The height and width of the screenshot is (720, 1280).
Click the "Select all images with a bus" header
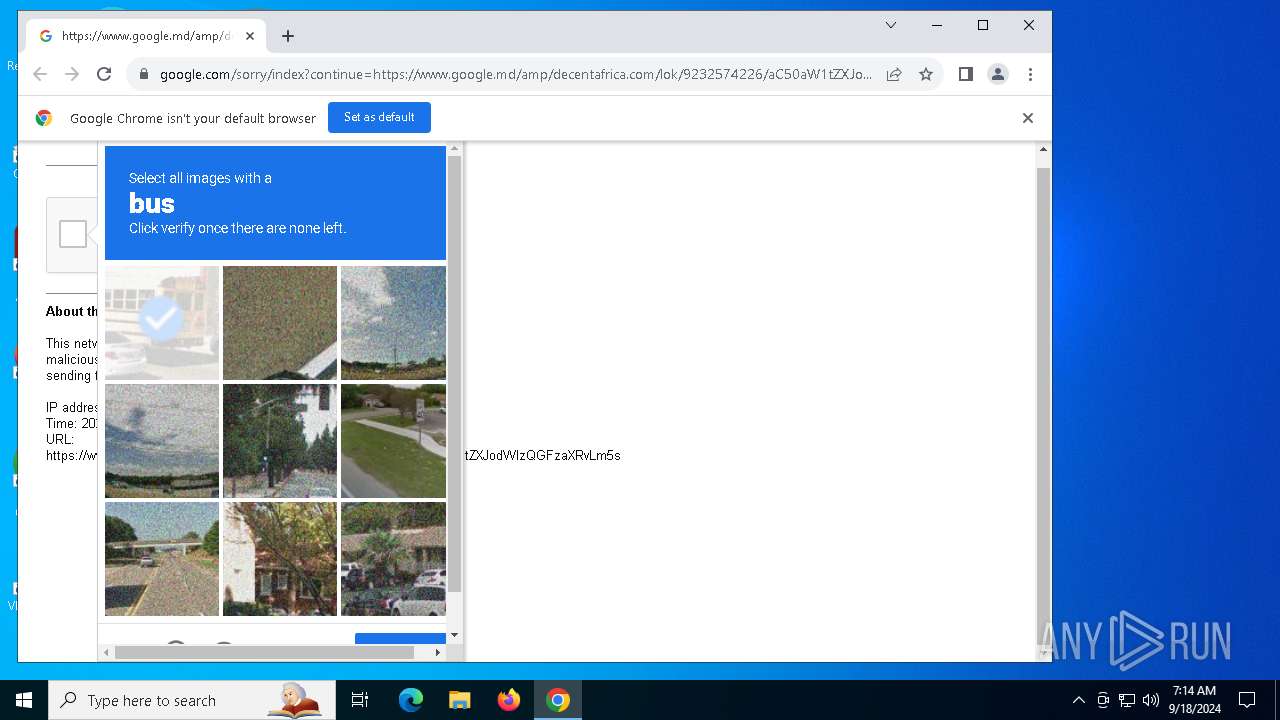(x=275, y=203)
